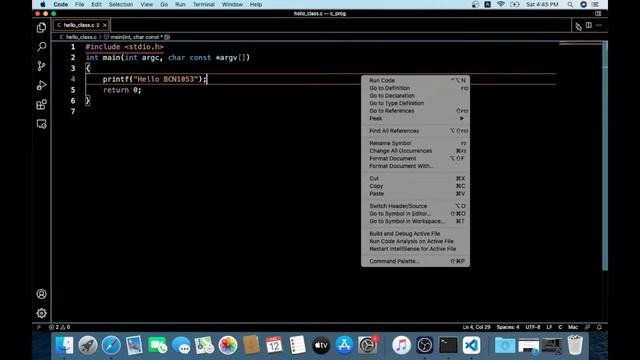Open the Accounts icon in activity bar

click(41, 294)
